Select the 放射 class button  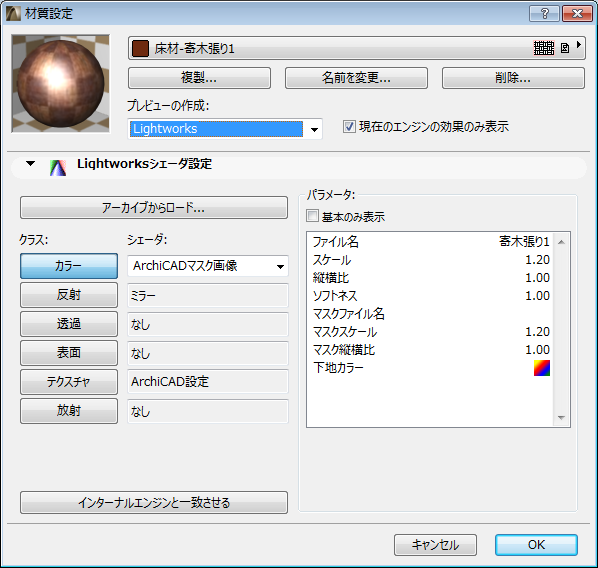69,411
